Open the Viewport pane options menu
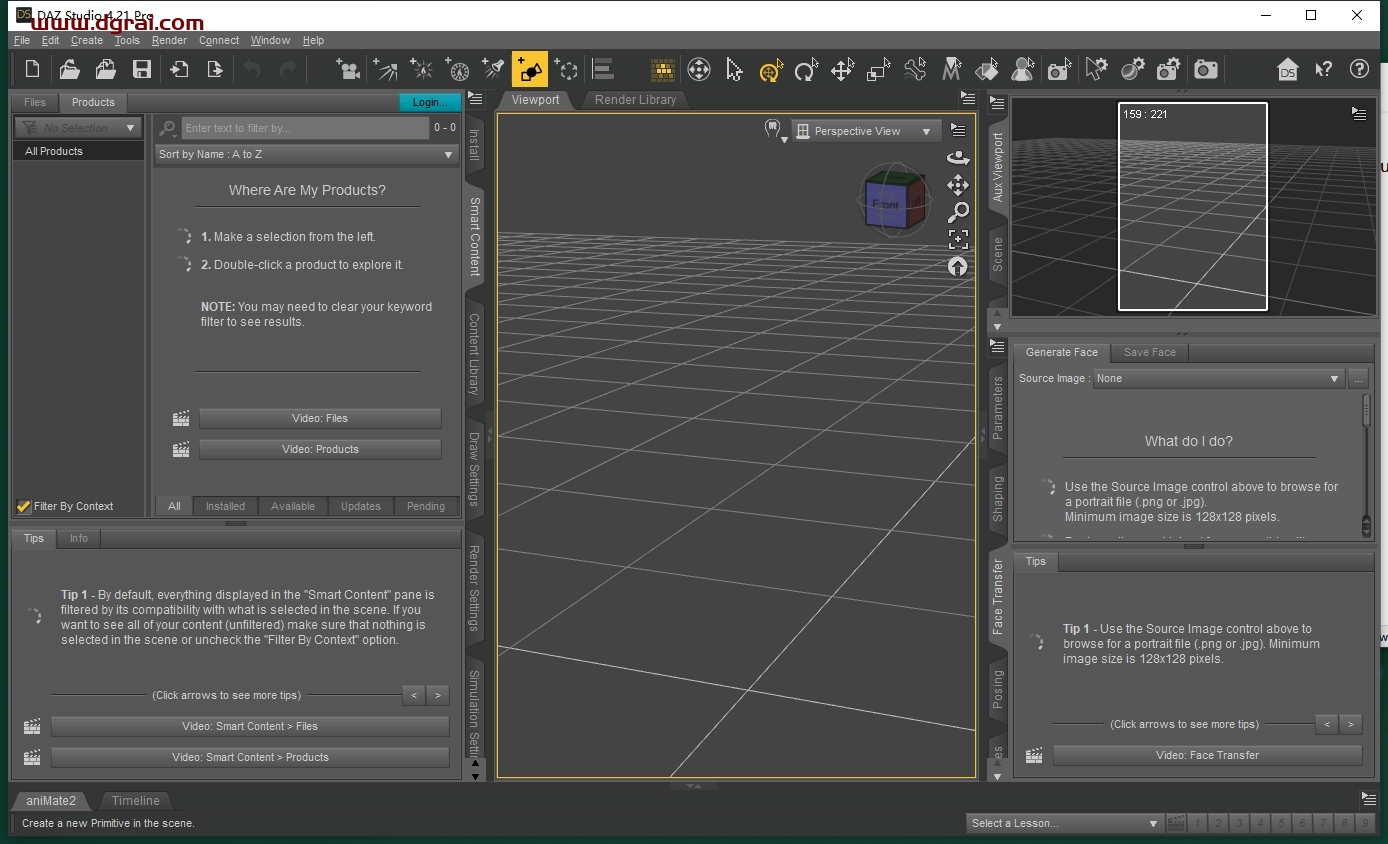The height and width of the screenshot is (844, 1388). click(967, 98)
